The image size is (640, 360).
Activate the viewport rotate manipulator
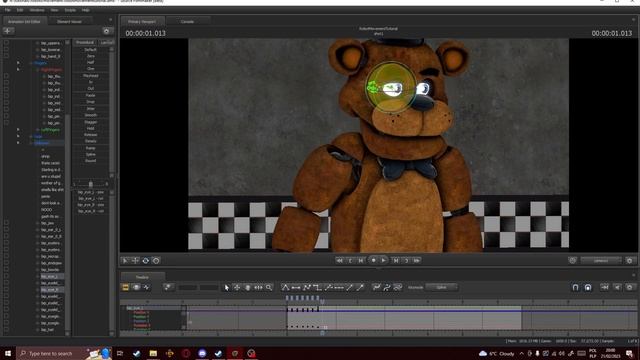pos(145,260)
